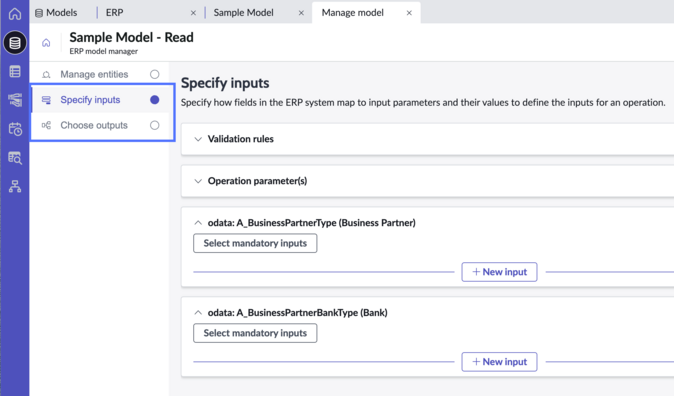
Task: Select the Specify inputs filled radio circle
Action: (154, 100)
